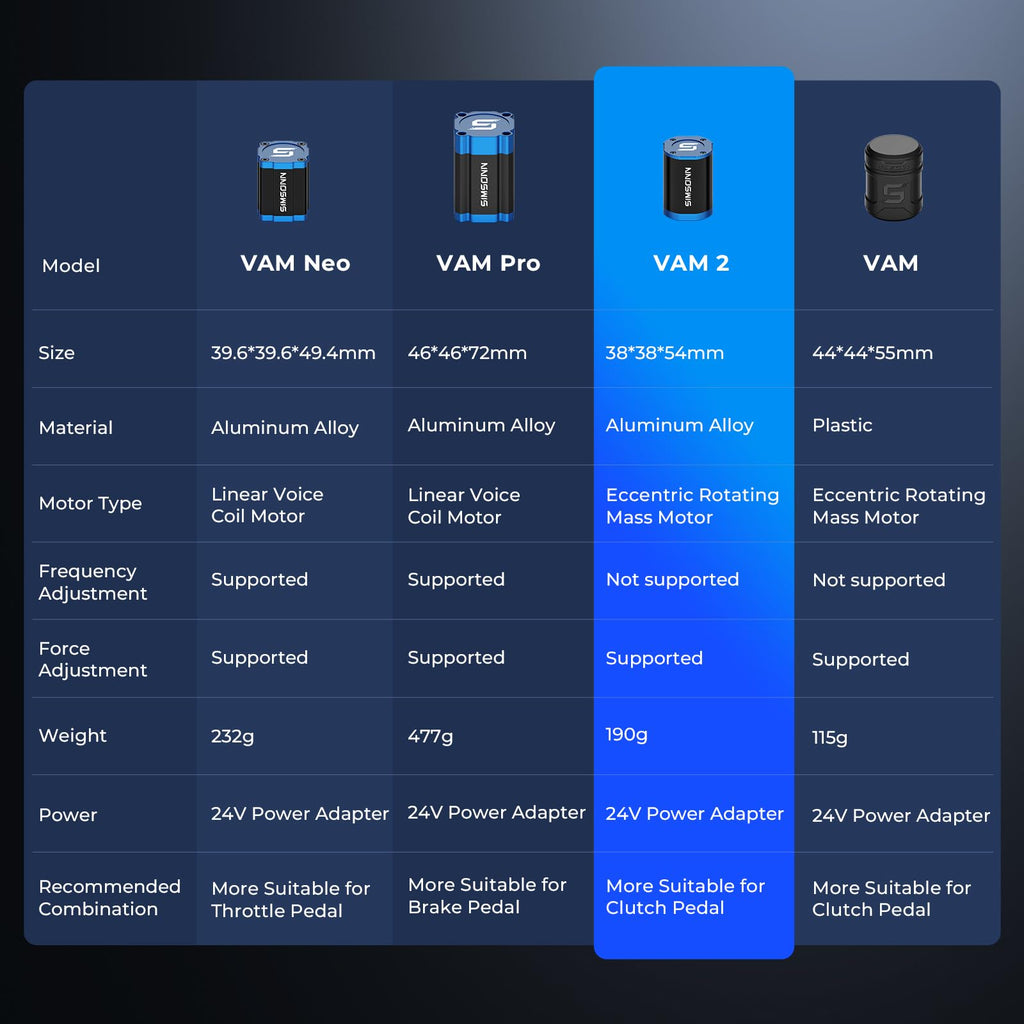Click 'Eccentric Rotating Mass Motor' under VAM 2
This screenshot has width=1024, height=1024.
pos(692,506)
